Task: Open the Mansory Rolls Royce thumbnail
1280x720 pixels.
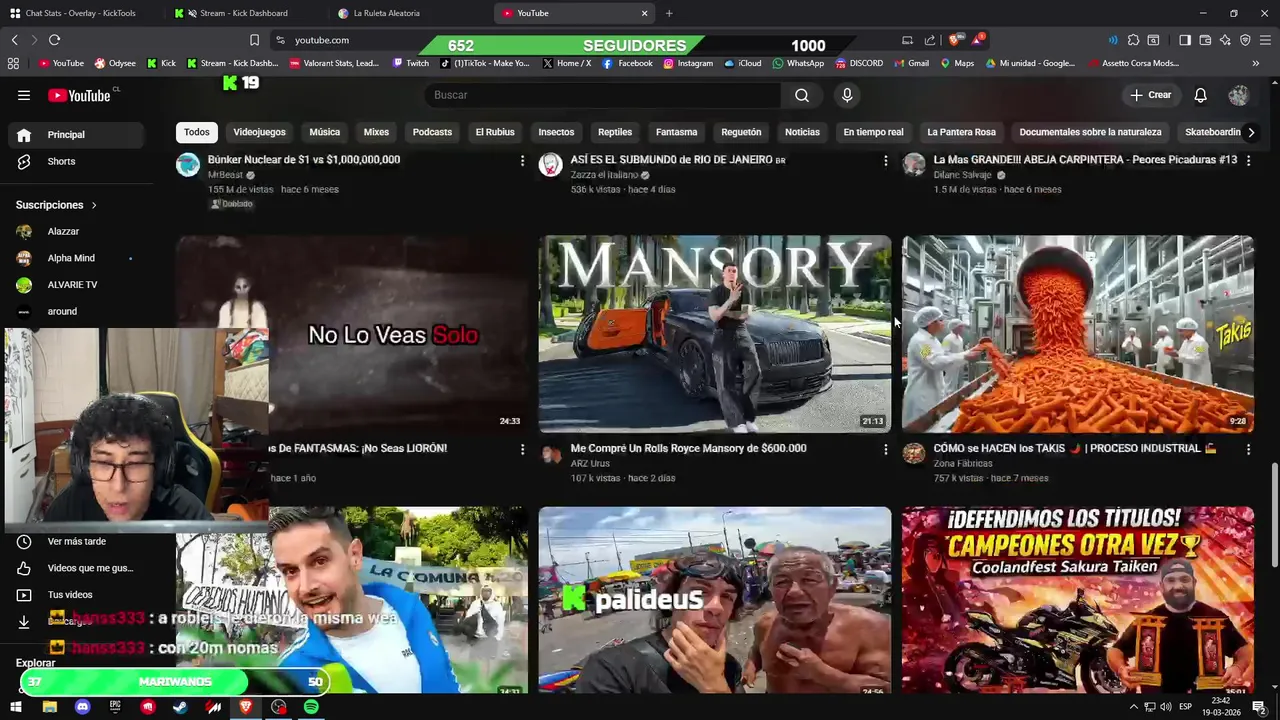Action: tap(715, 334)
